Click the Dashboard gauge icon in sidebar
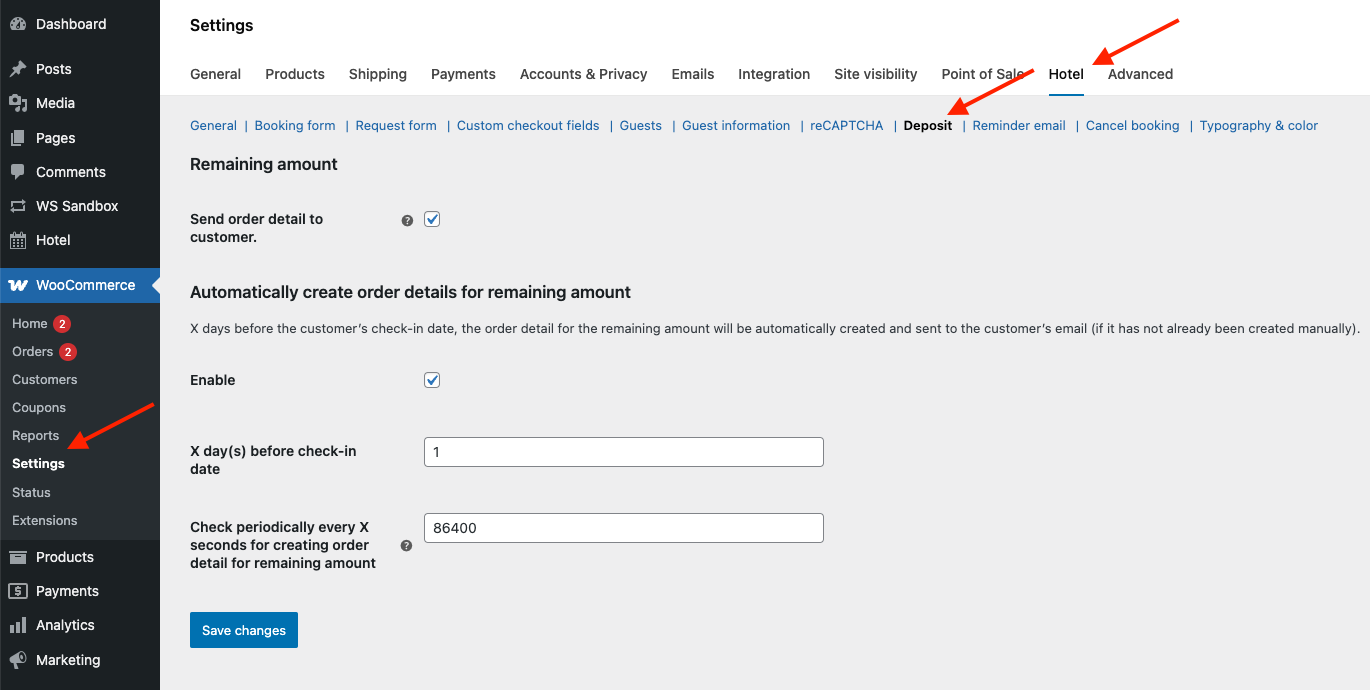 pos(18,24)
